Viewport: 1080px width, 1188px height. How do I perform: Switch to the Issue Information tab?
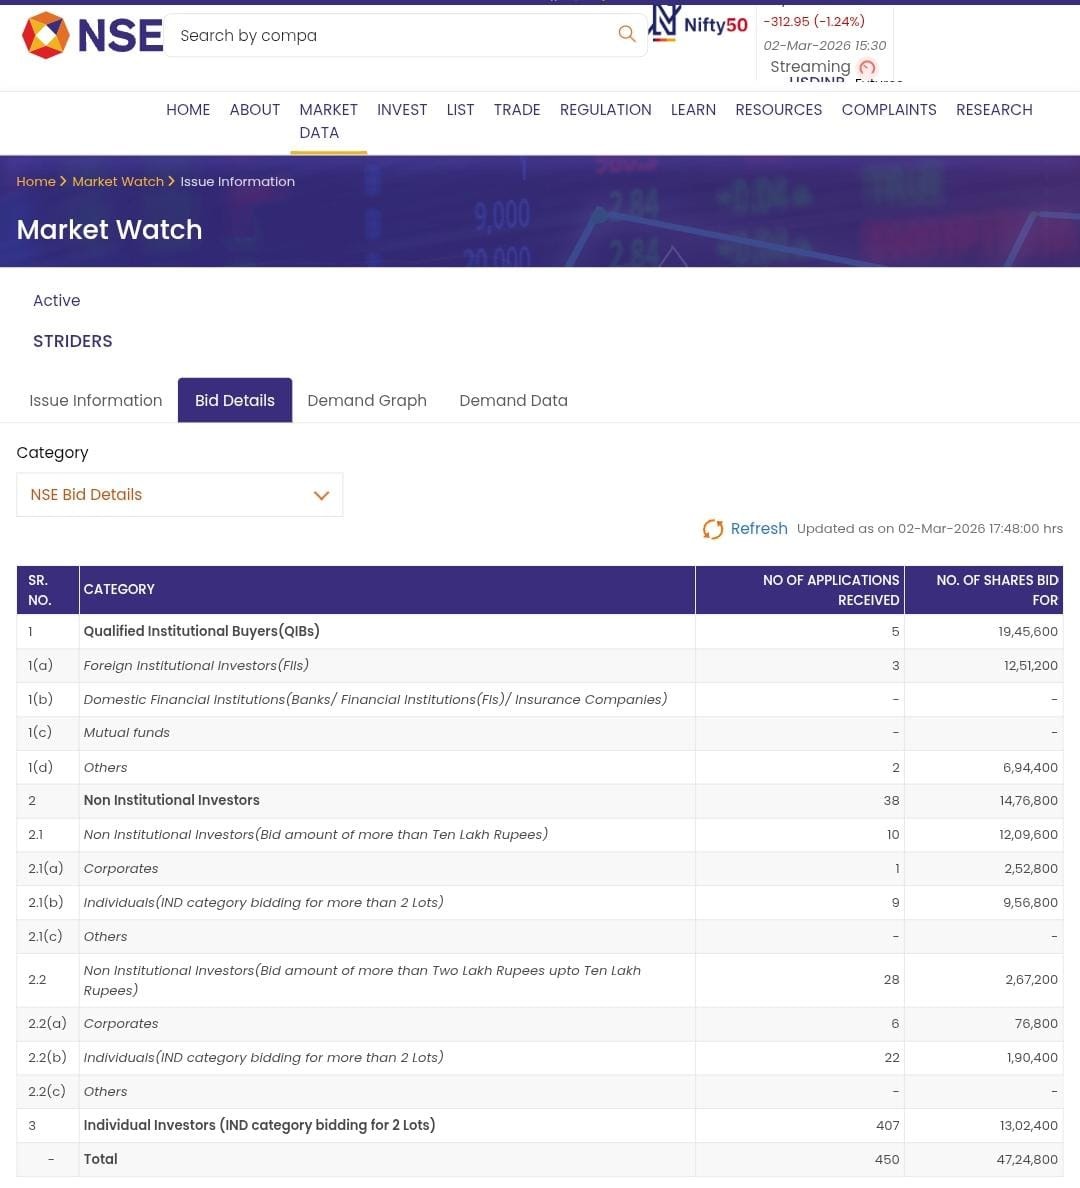[x=95, y=400]
